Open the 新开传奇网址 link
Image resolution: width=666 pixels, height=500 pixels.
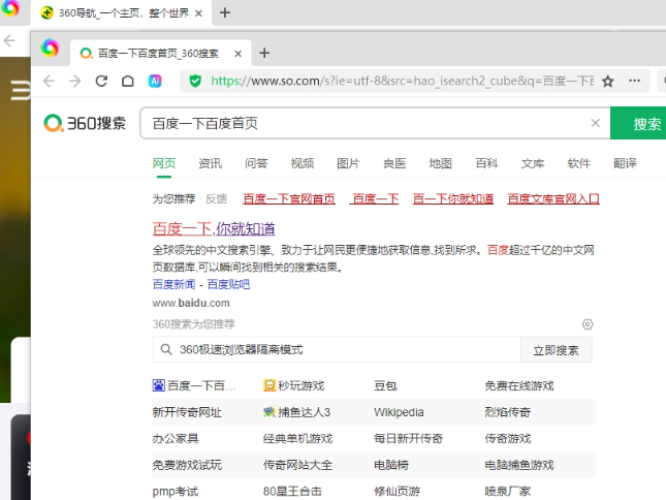click(x=187, y=412)
